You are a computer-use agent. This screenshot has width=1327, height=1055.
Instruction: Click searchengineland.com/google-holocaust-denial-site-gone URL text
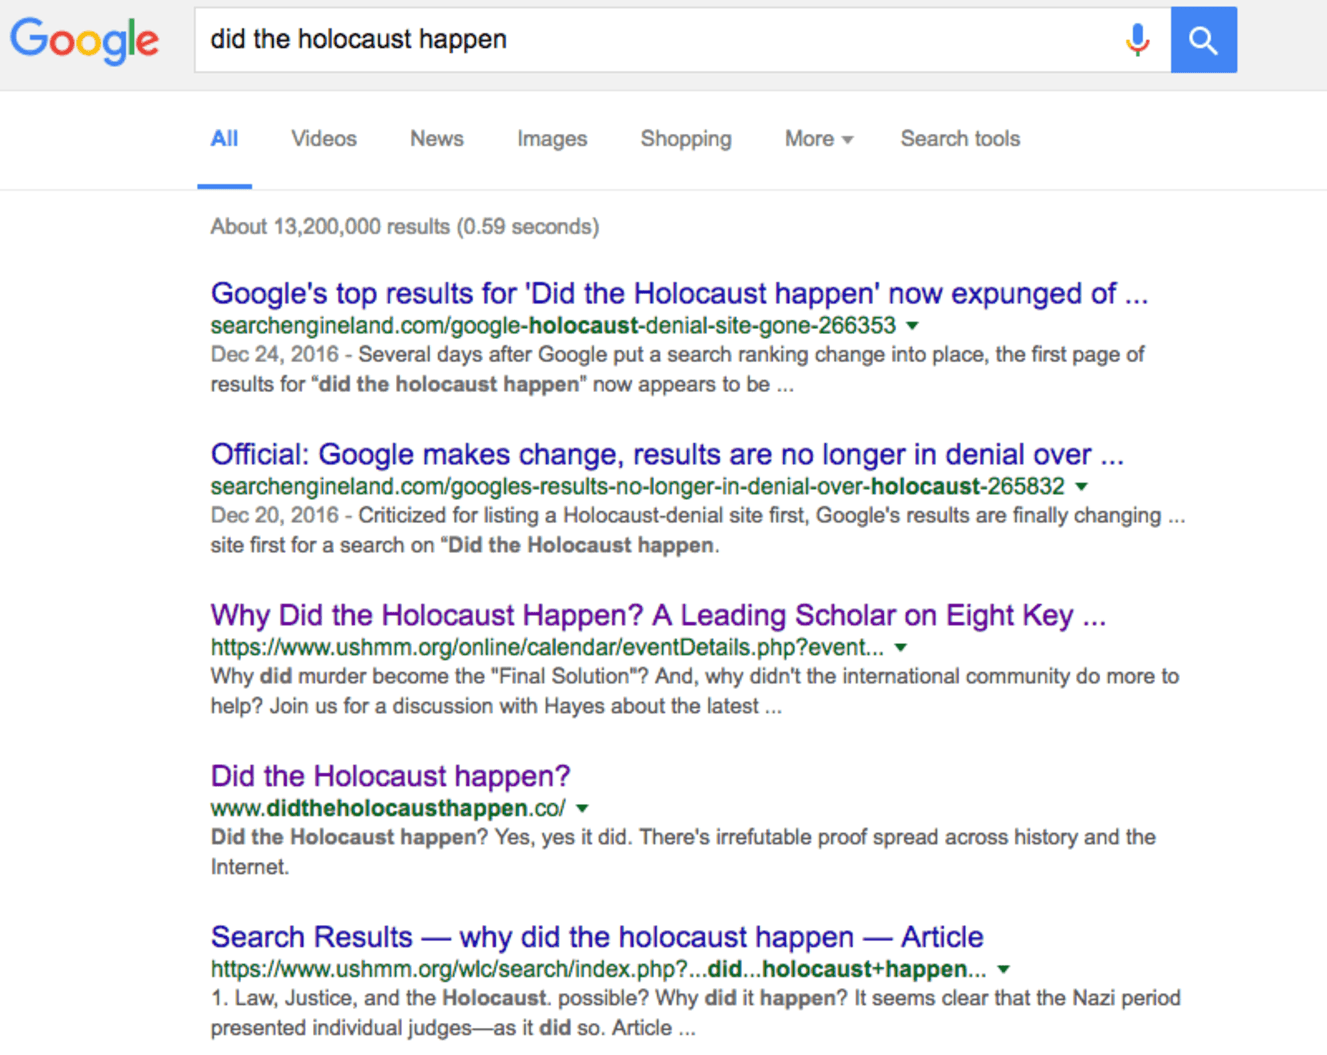pos(553,326)
